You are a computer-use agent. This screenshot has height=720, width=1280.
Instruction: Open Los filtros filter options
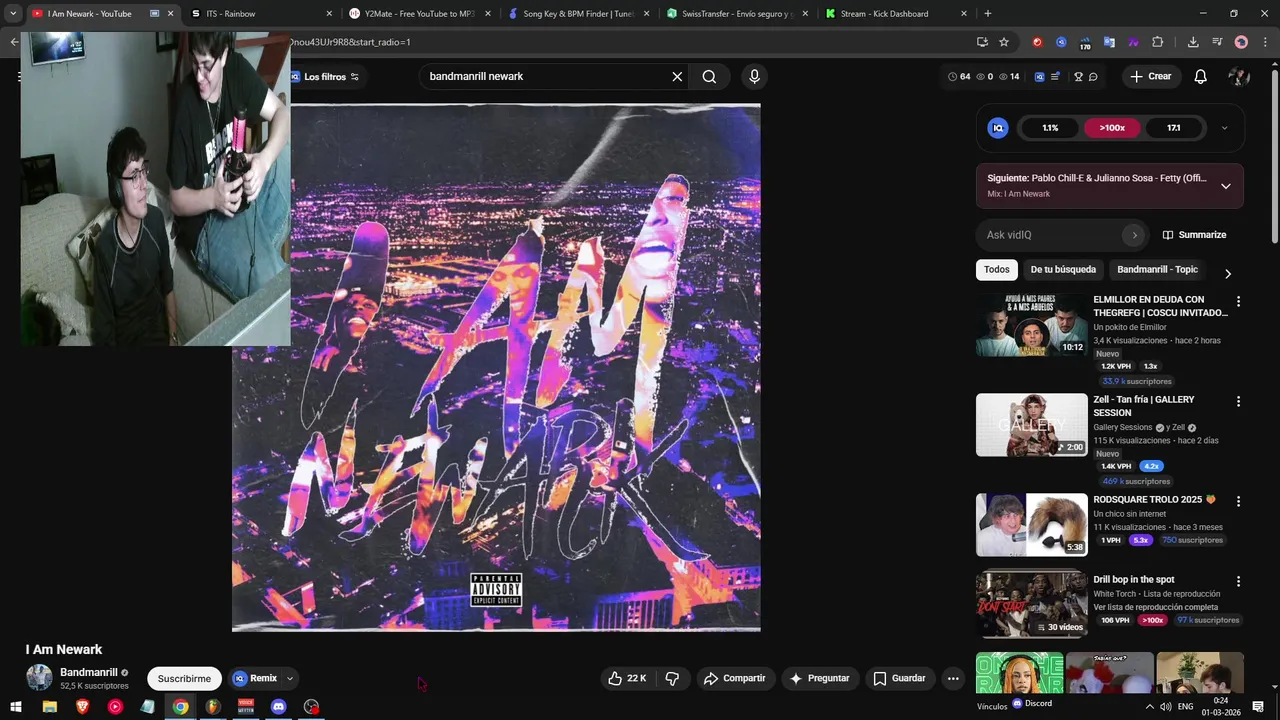point(325,77)
